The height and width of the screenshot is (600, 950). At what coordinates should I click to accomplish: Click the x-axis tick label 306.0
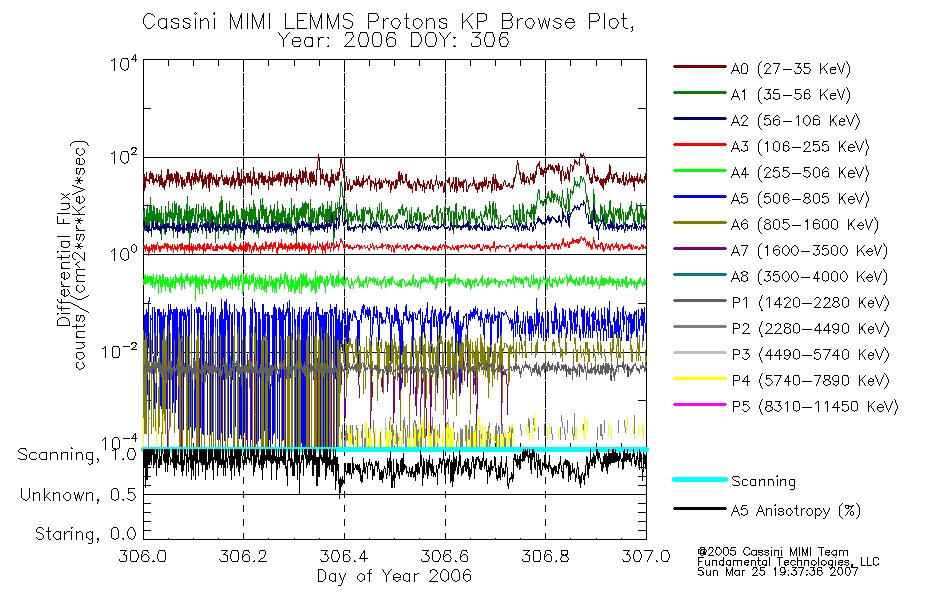point(143,556)
